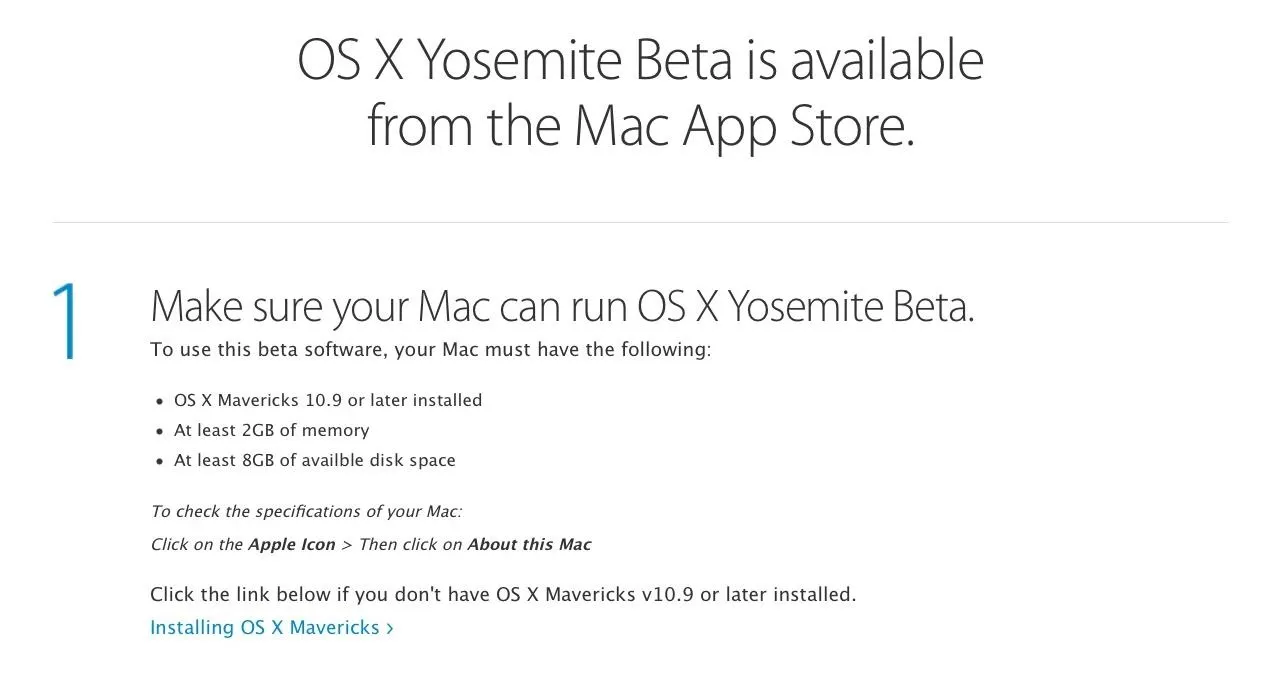Click "v10.9" in the Mavericks paragraph
1277x693 pixels.
point(665,595)
